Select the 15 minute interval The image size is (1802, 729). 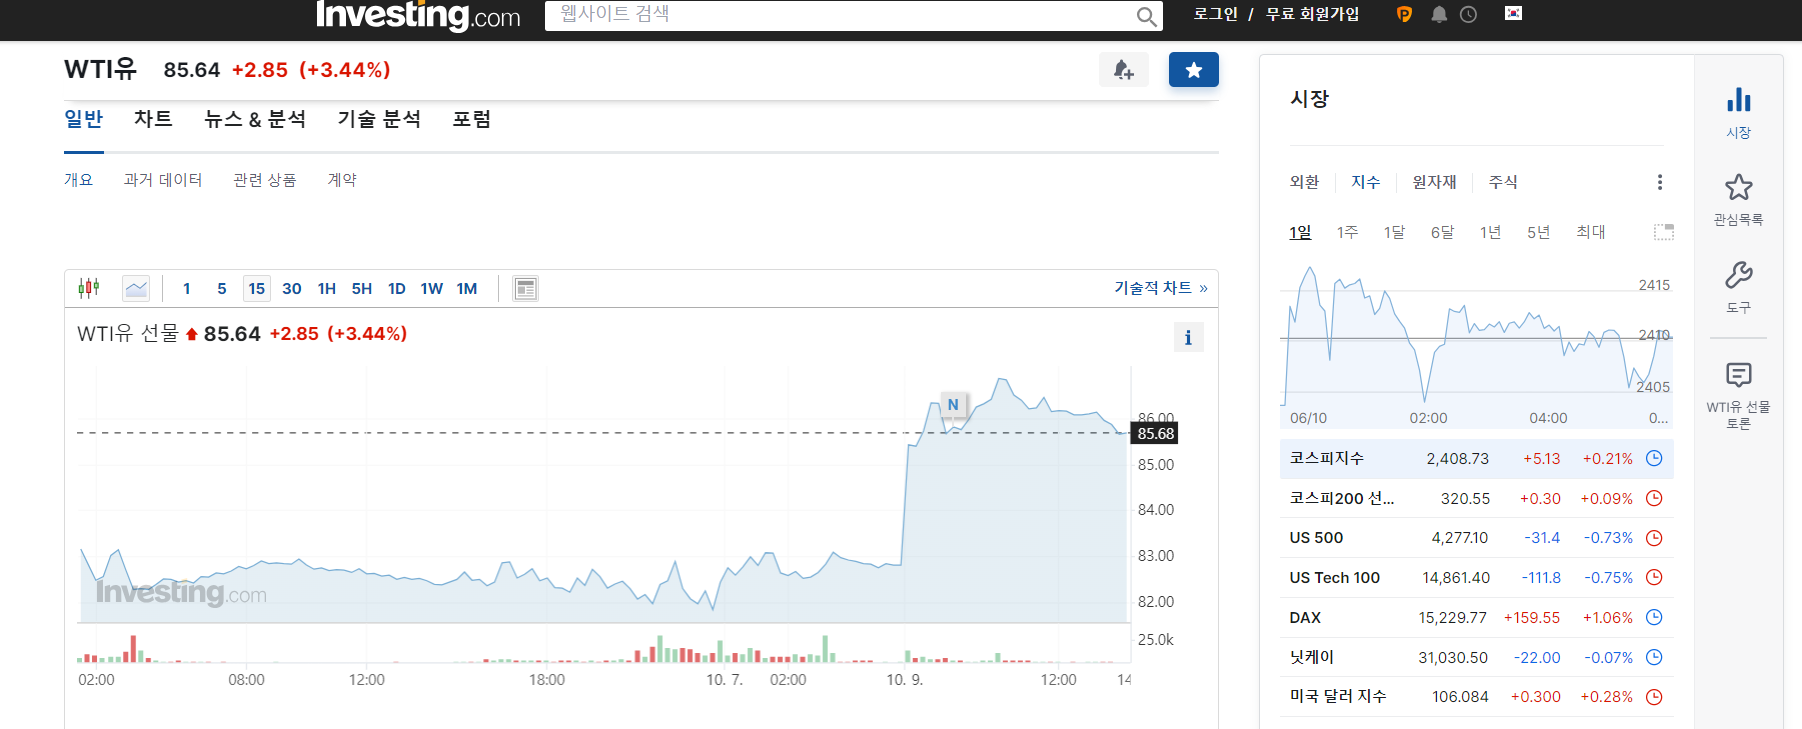[x=257, y=289]
